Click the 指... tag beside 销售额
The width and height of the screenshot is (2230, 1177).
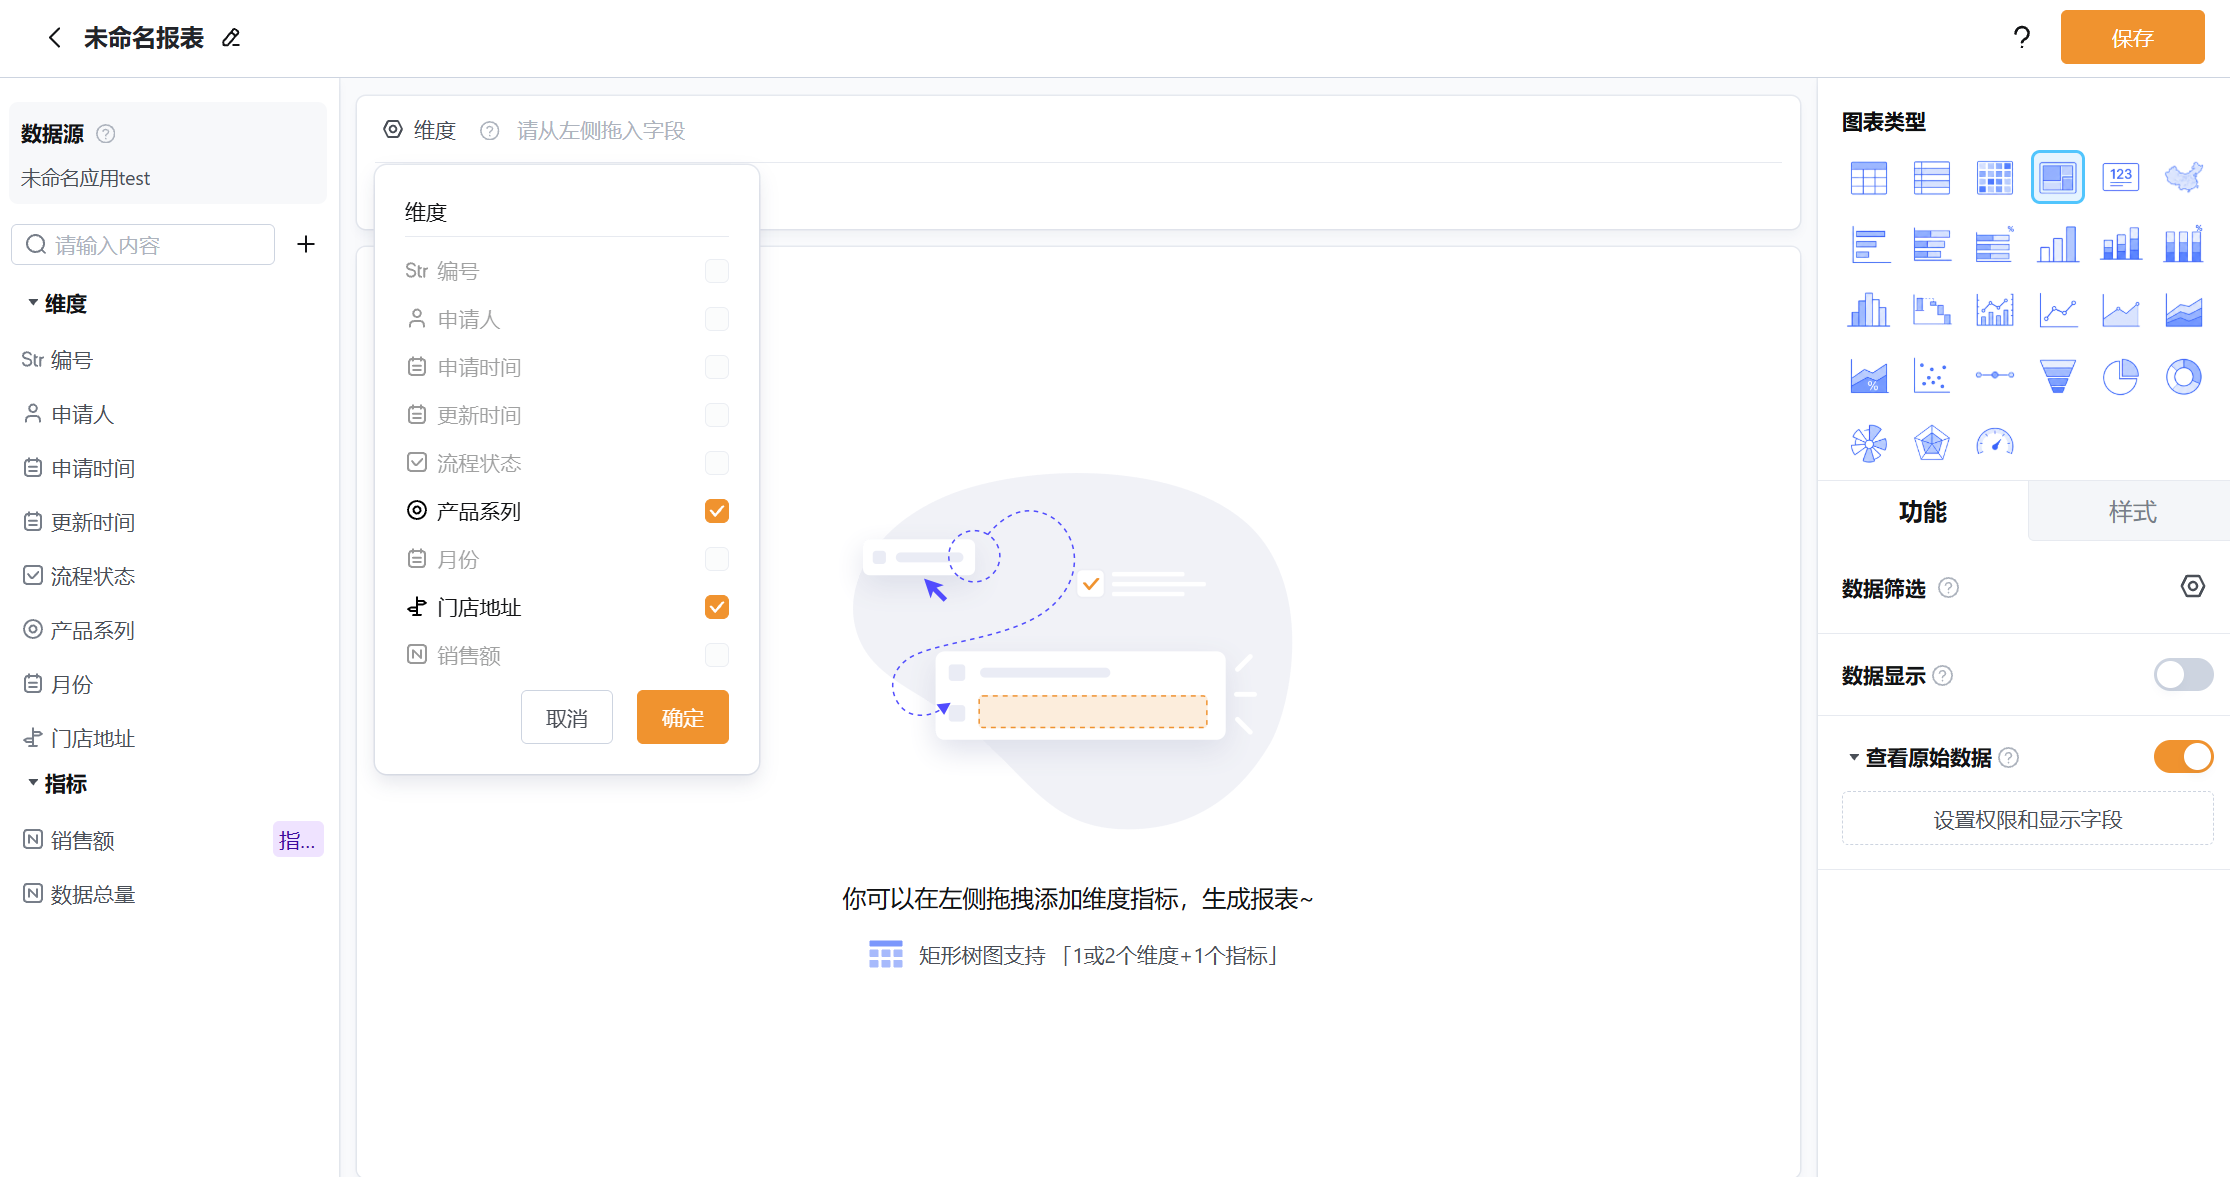298,840
